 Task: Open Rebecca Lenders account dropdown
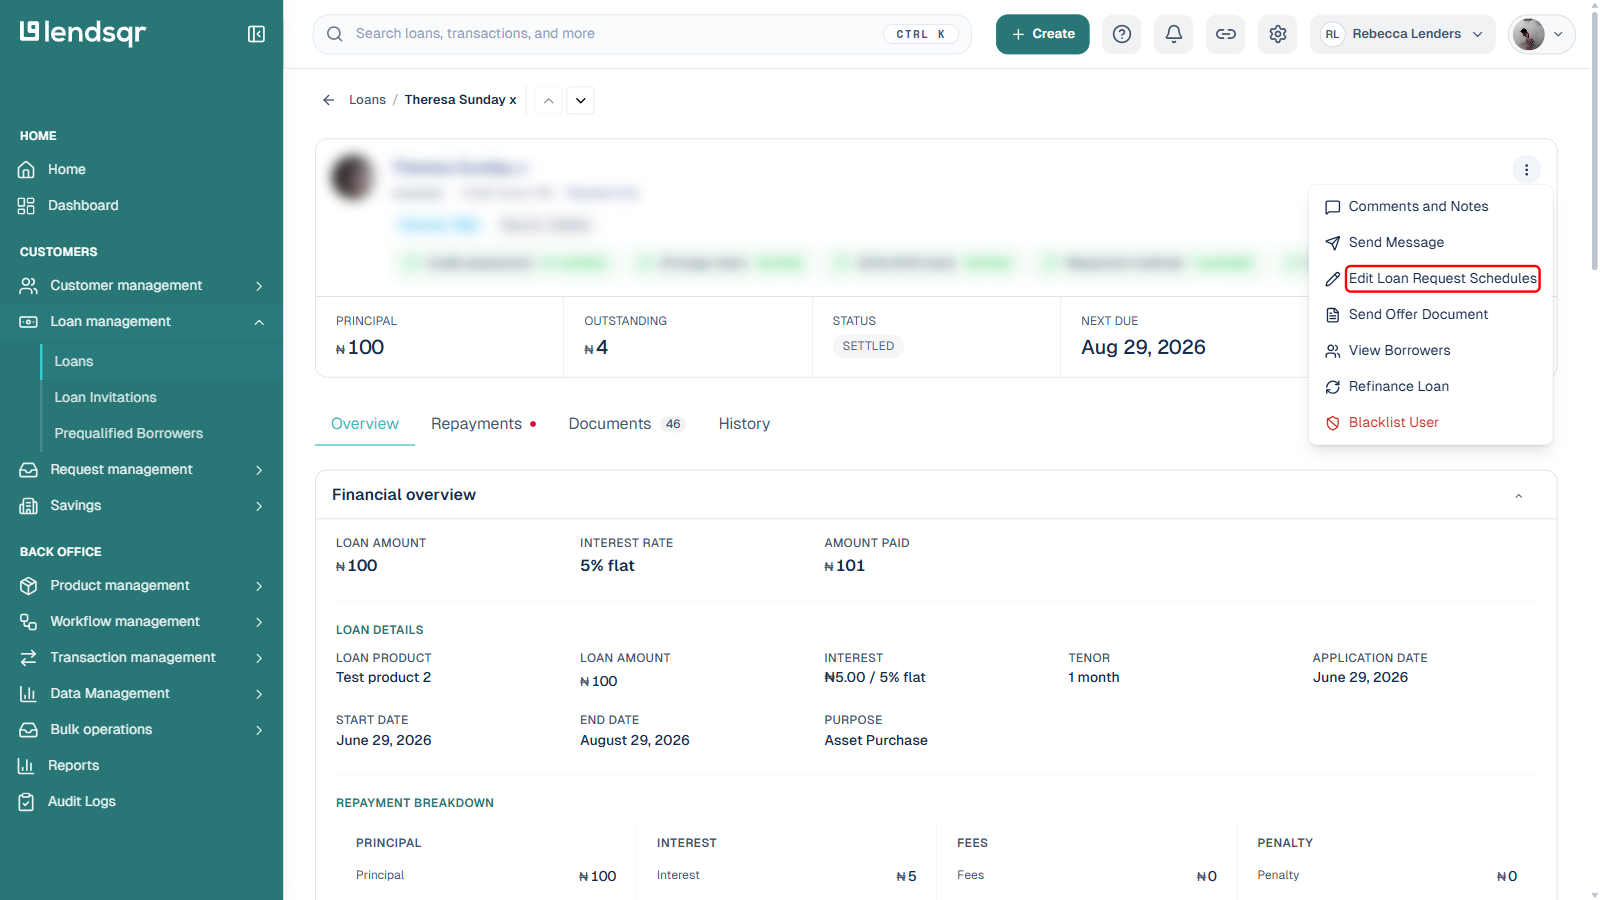[1402, 34]
